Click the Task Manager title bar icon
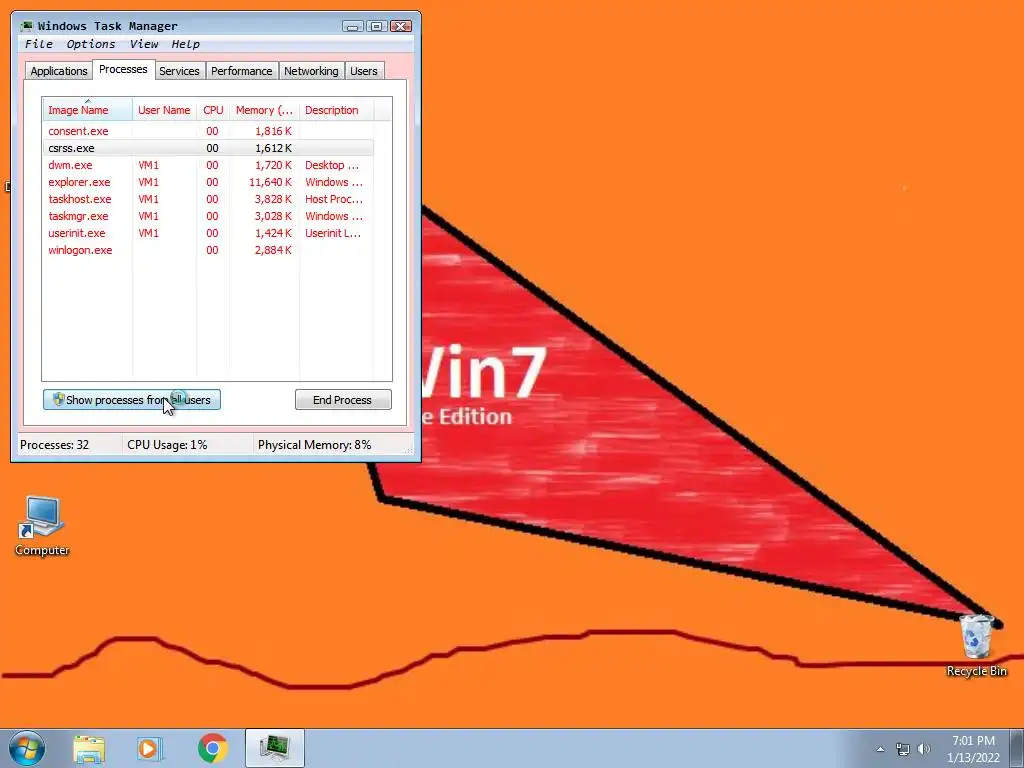The width and height of the screenshot is (1024, 768). [x=27, y=26]
